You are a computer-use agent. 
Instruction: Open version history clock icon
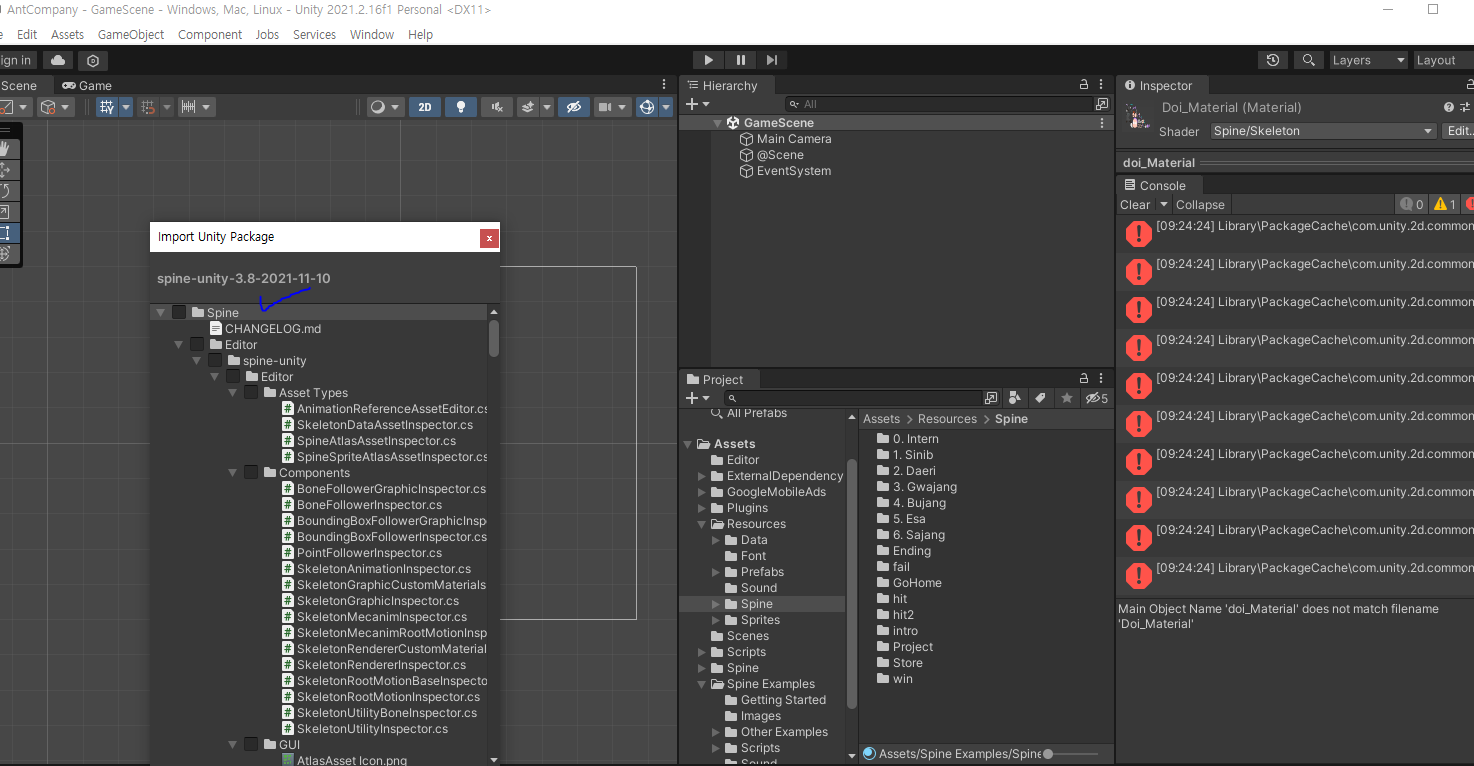[x=1273, y=60]
